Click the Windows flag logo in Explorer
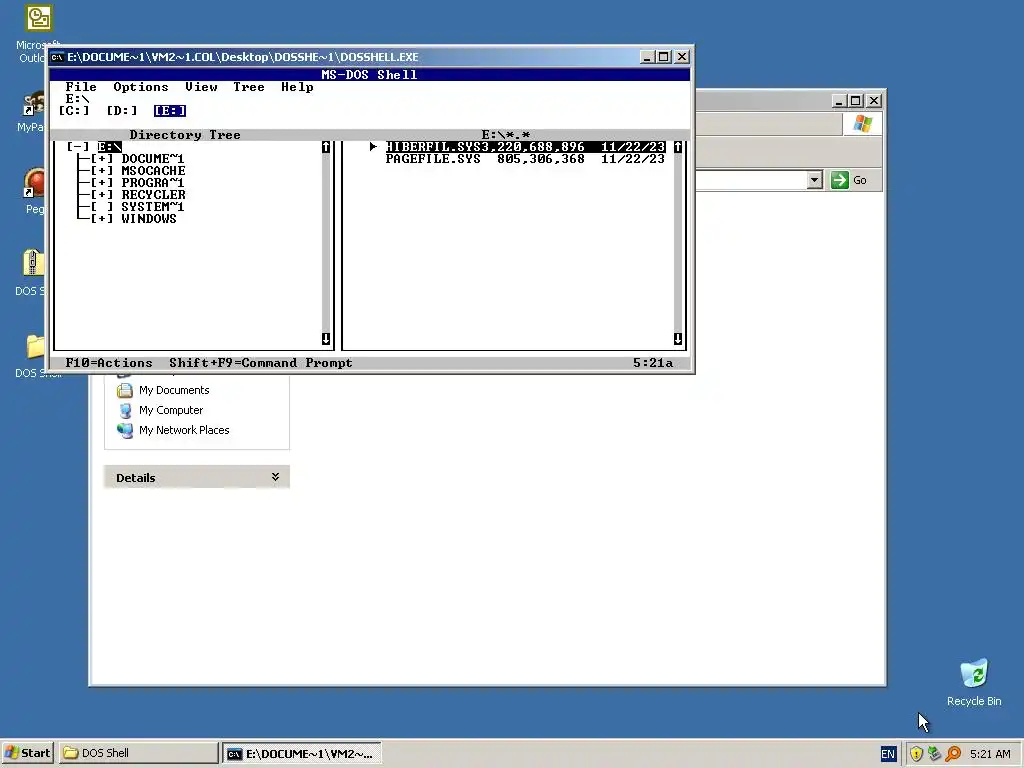 pos(862,123)
